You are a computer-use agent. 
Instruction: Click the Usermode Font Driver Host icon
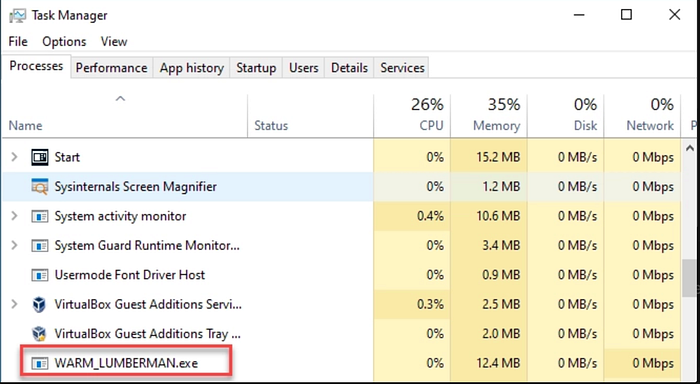[40, 275]
